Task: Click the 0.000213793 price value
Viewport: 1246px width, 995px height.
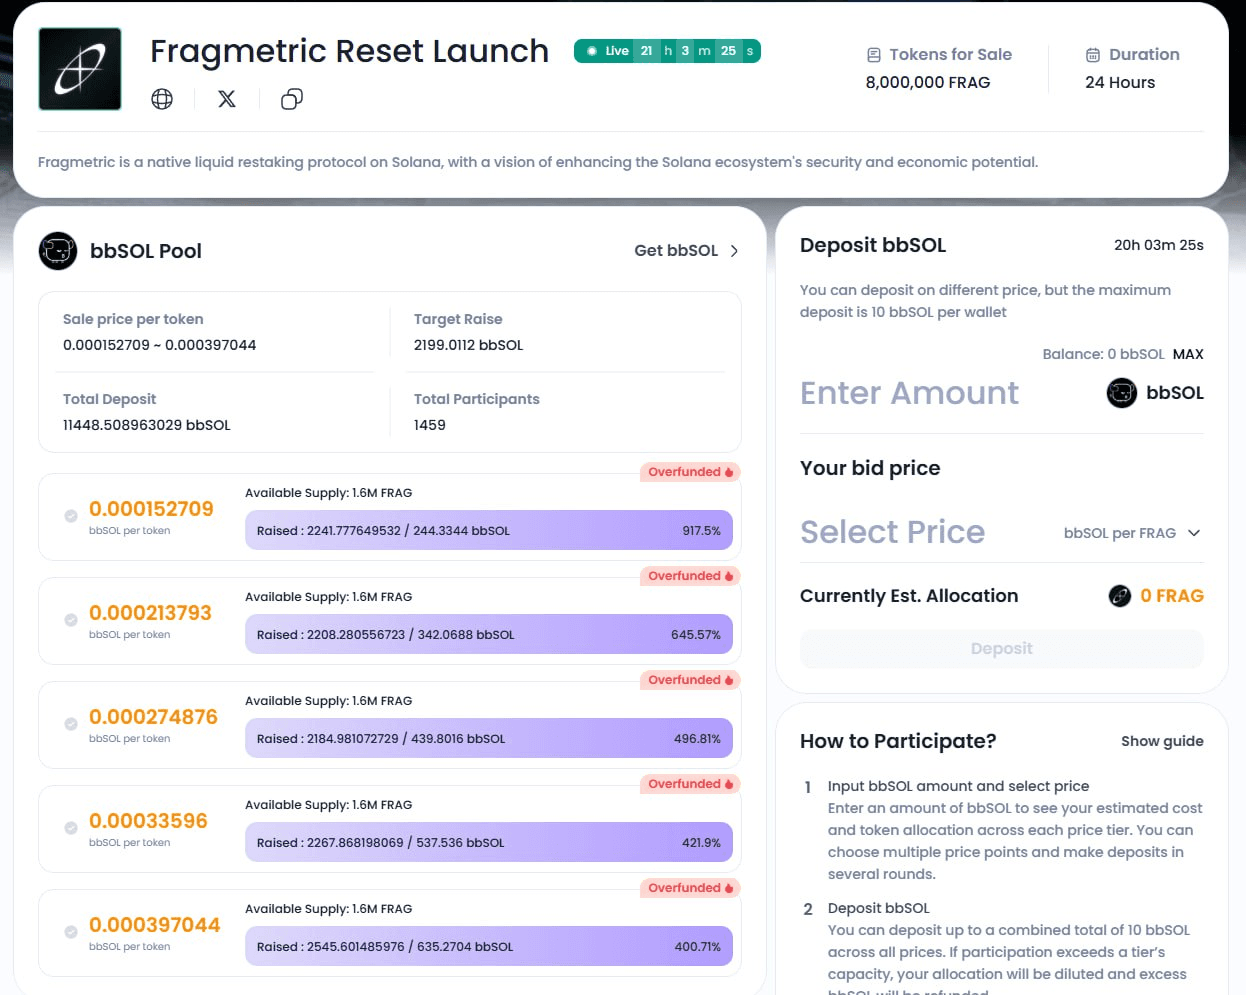Action: point(150,613)
